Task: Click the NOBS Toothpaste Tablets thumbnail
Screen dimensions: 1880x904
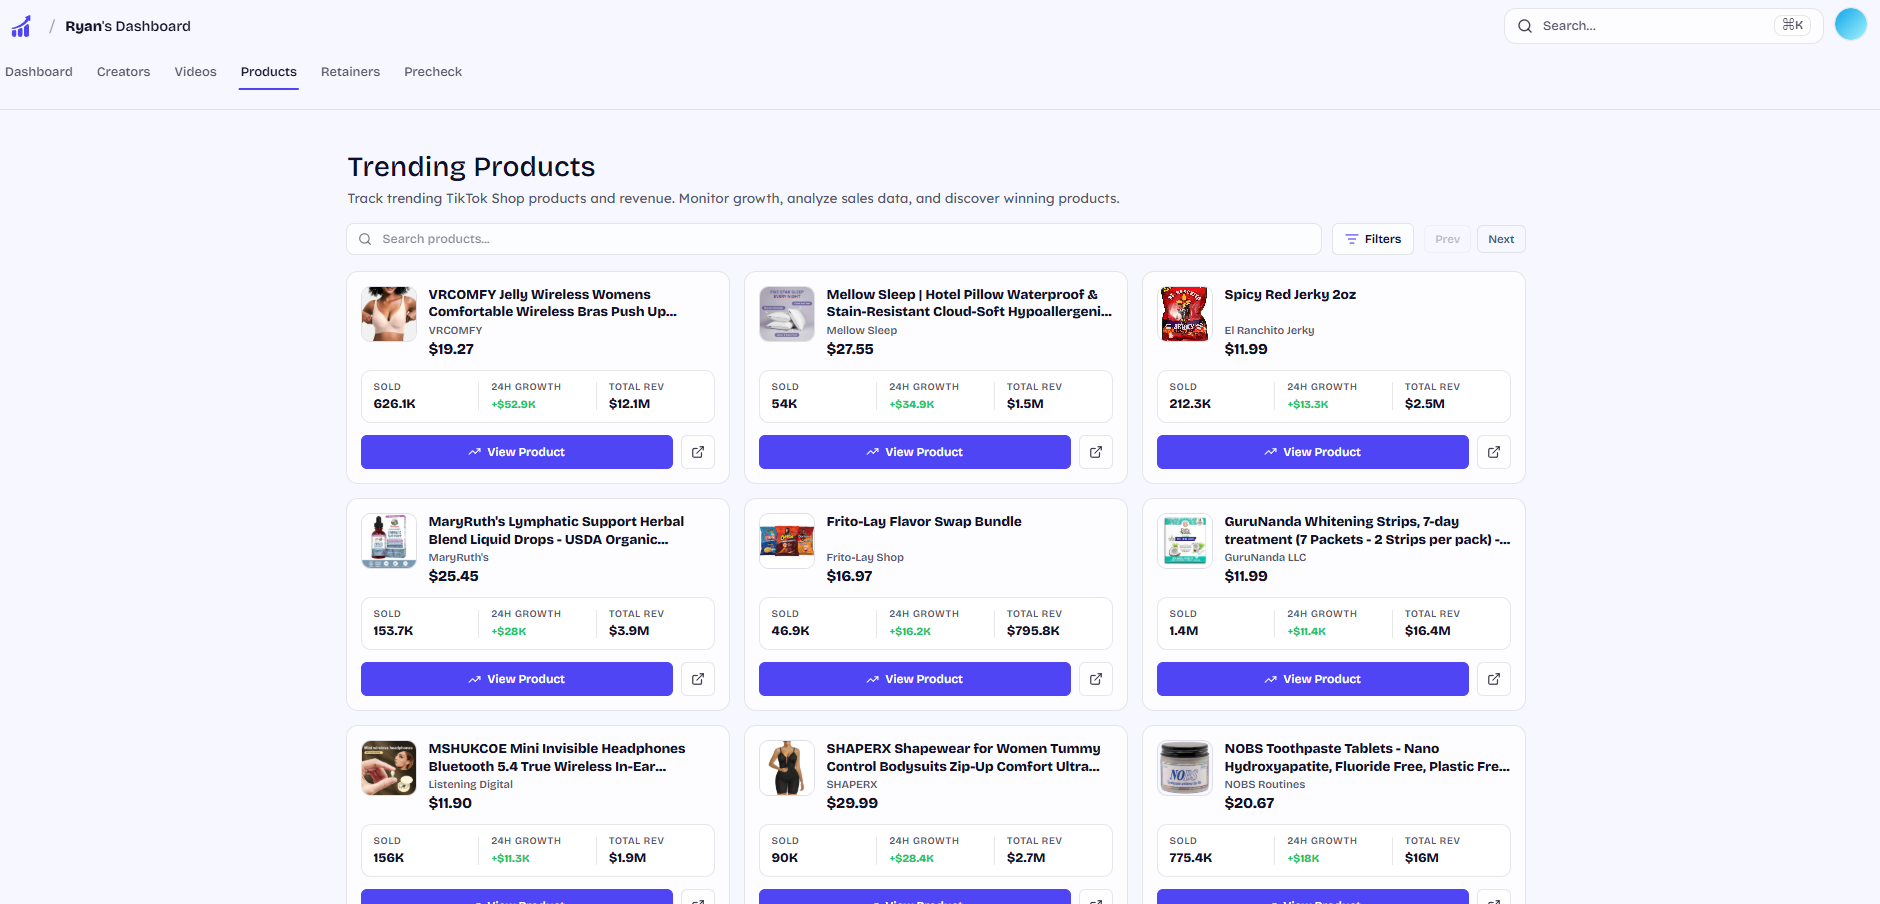Action: click(1185, 768)
